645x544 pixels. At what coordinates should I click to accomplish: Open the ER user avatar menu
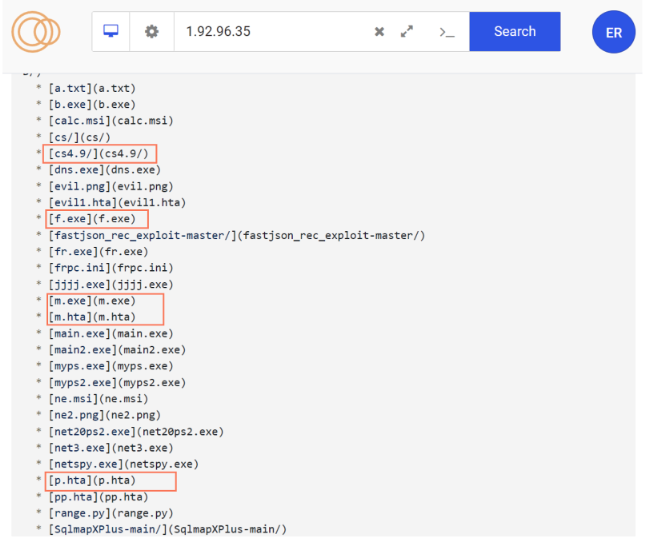613,32
